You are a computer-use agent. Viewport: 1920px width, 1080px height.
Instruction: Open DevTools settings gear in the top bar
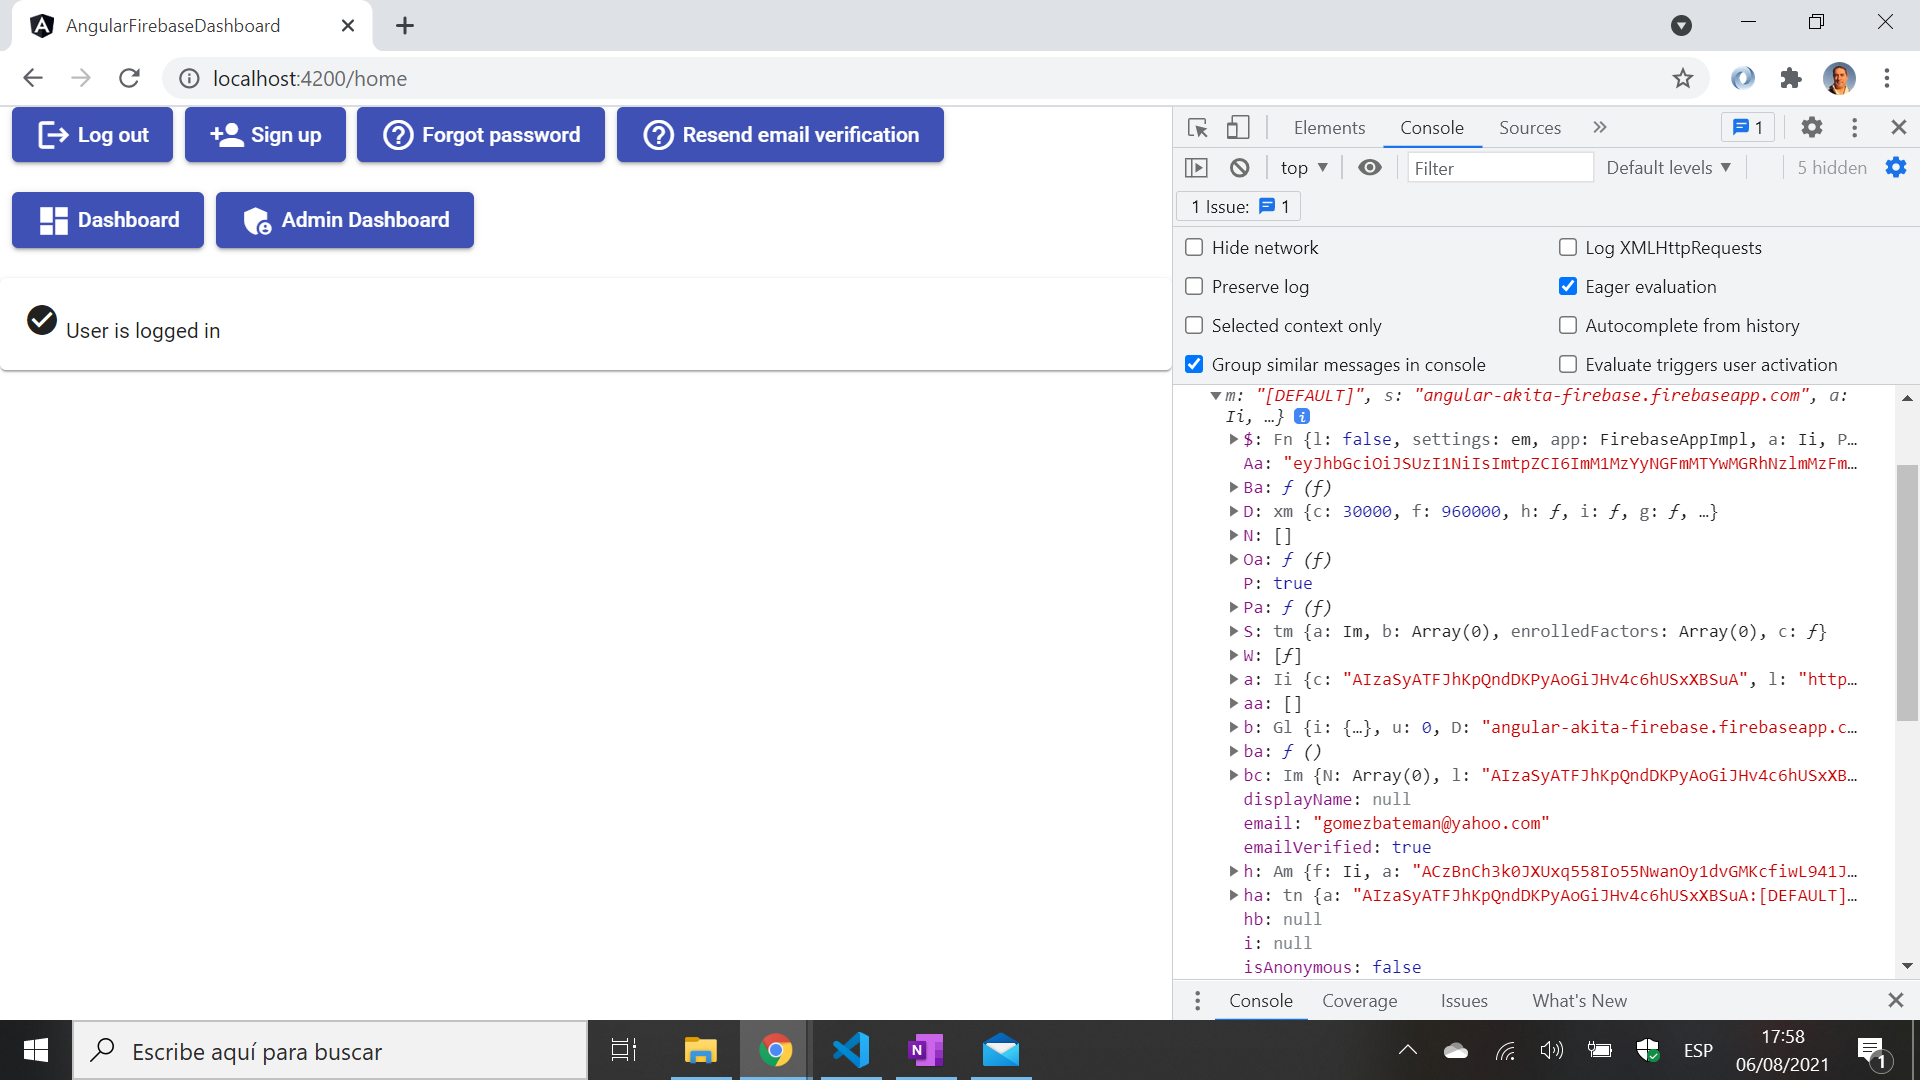(1811, 128)
